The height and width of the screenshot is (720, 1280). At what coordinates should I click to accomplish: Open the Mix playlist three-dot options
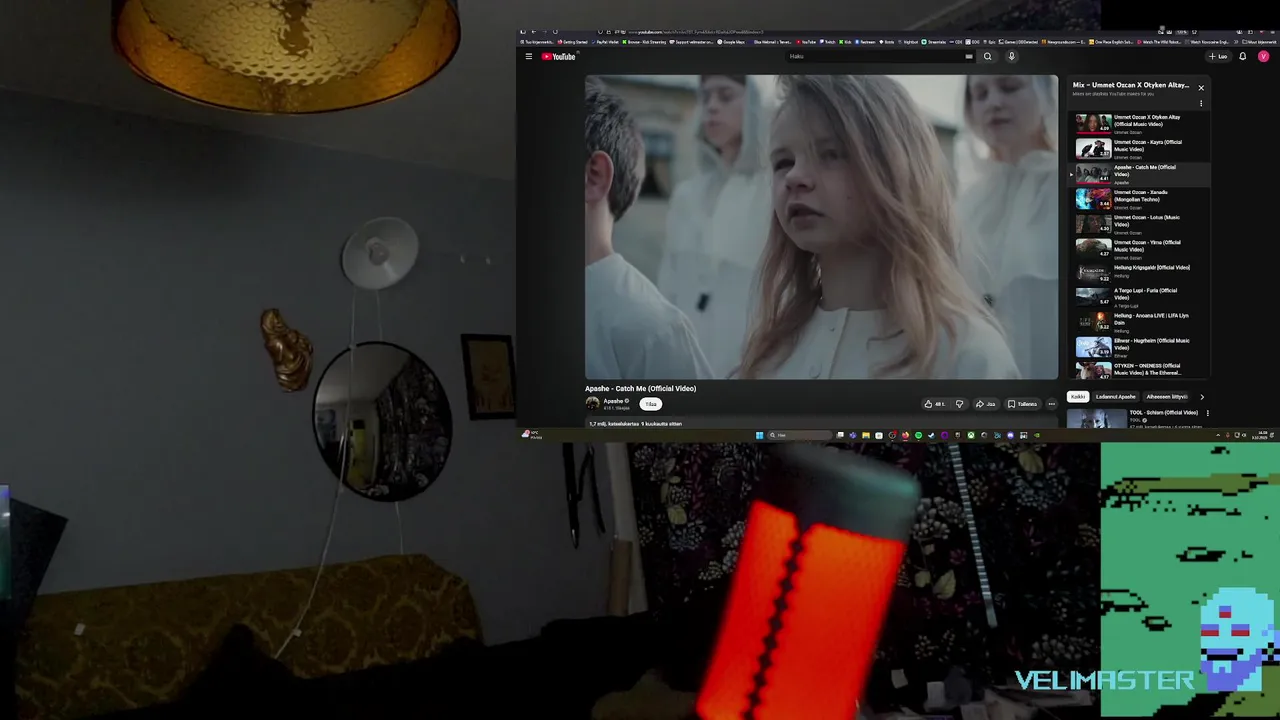[1201, 103]
